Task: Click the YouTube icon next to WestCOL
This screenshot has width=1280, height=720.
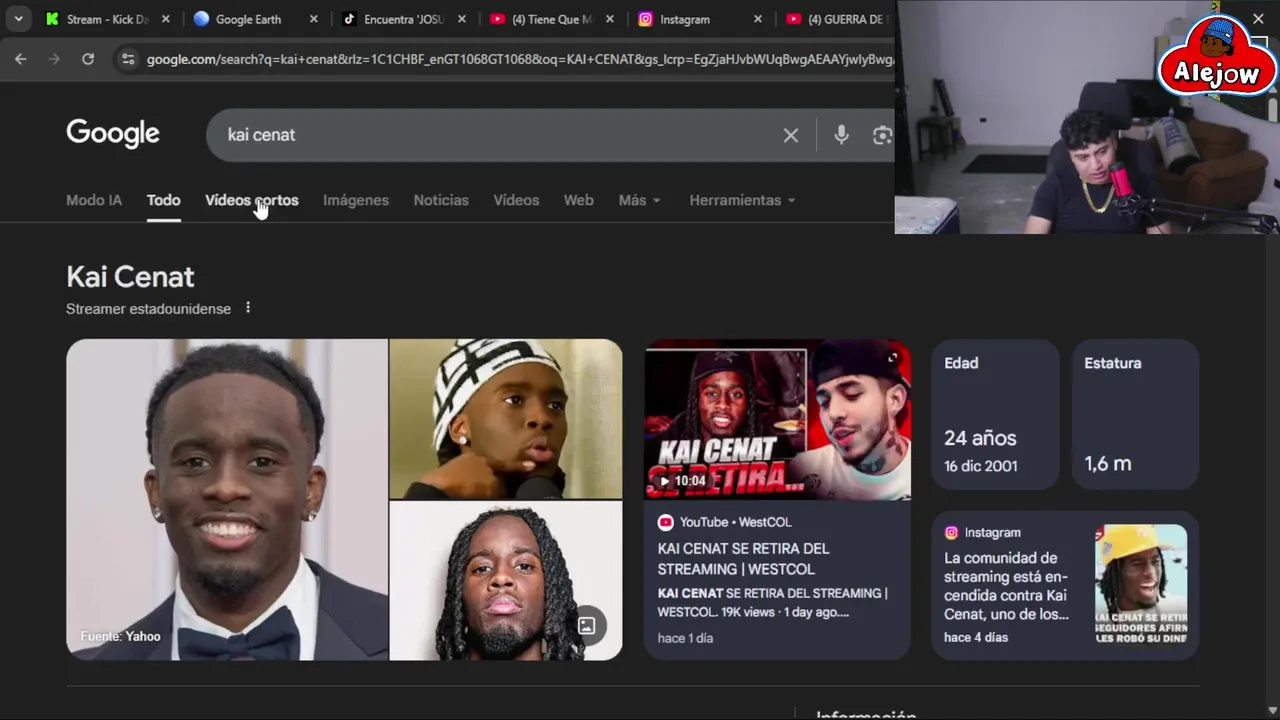Action: pyautogui.click(x=665, y=522)
